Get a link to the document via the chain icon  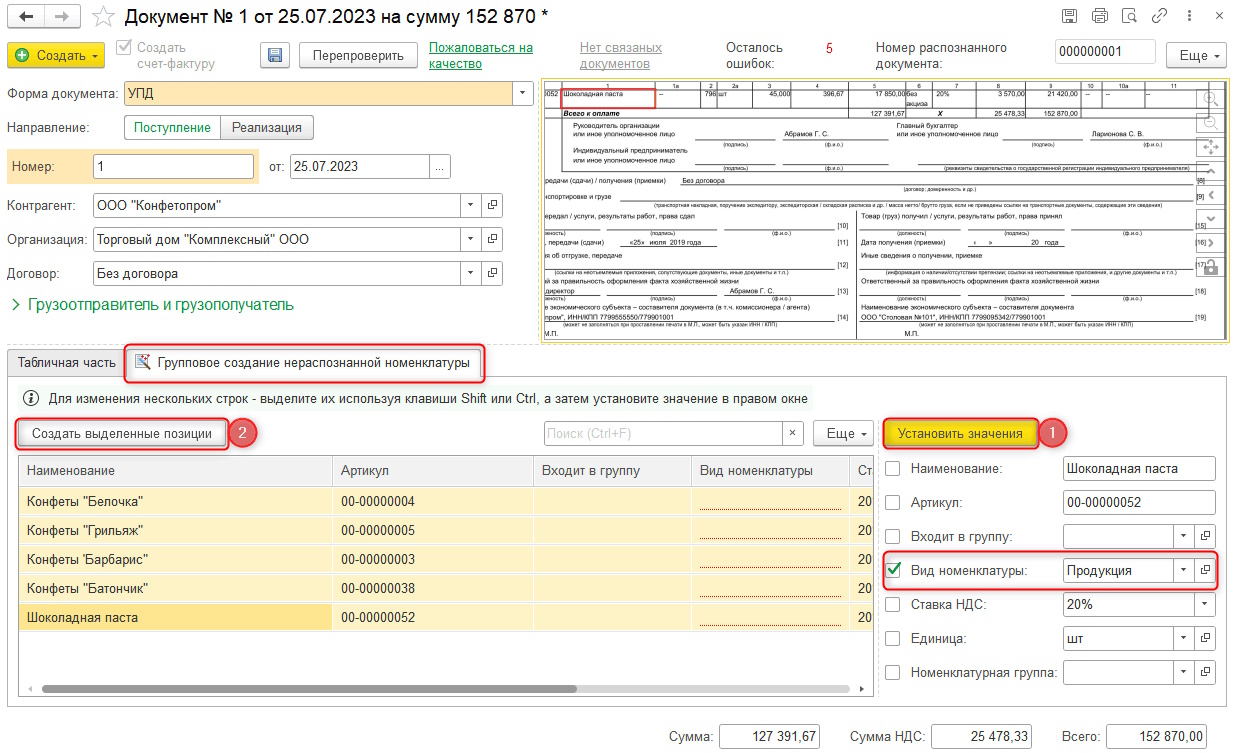point(1160,16)
